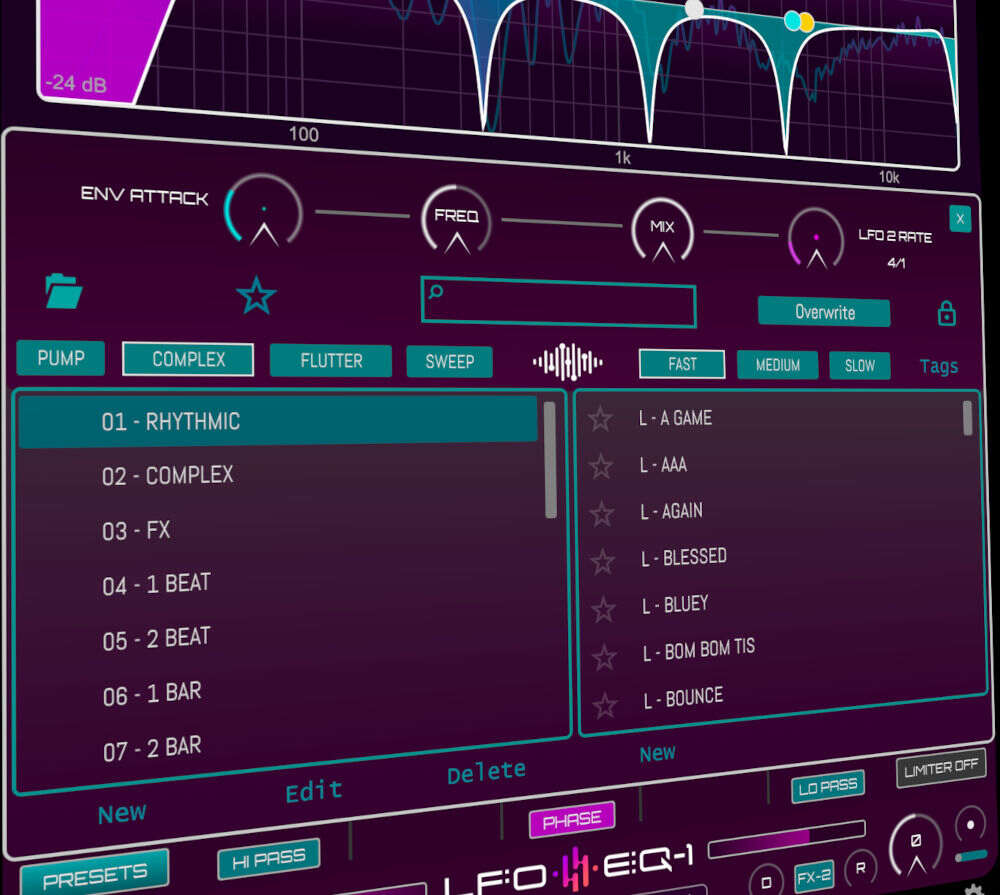Select the FAST speed tag
This screenshot has height=895, width=1000.
click(x=682, y=364)
